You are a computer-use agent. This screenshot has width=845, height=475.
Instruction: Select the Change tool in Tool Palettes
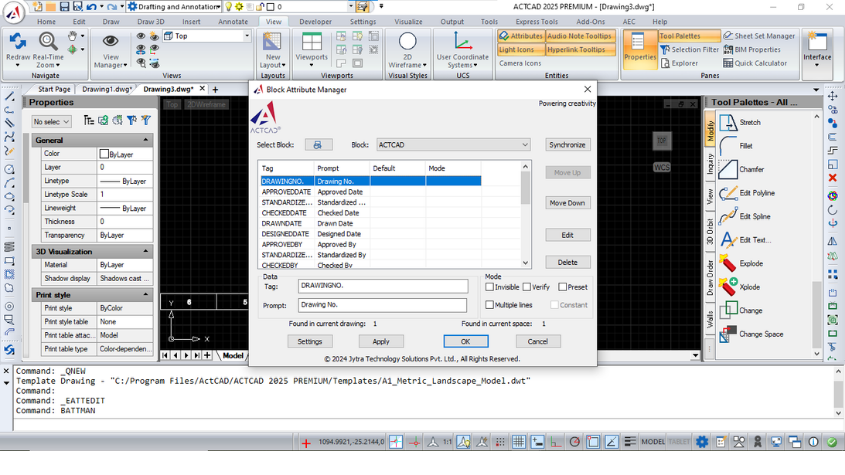741,311
